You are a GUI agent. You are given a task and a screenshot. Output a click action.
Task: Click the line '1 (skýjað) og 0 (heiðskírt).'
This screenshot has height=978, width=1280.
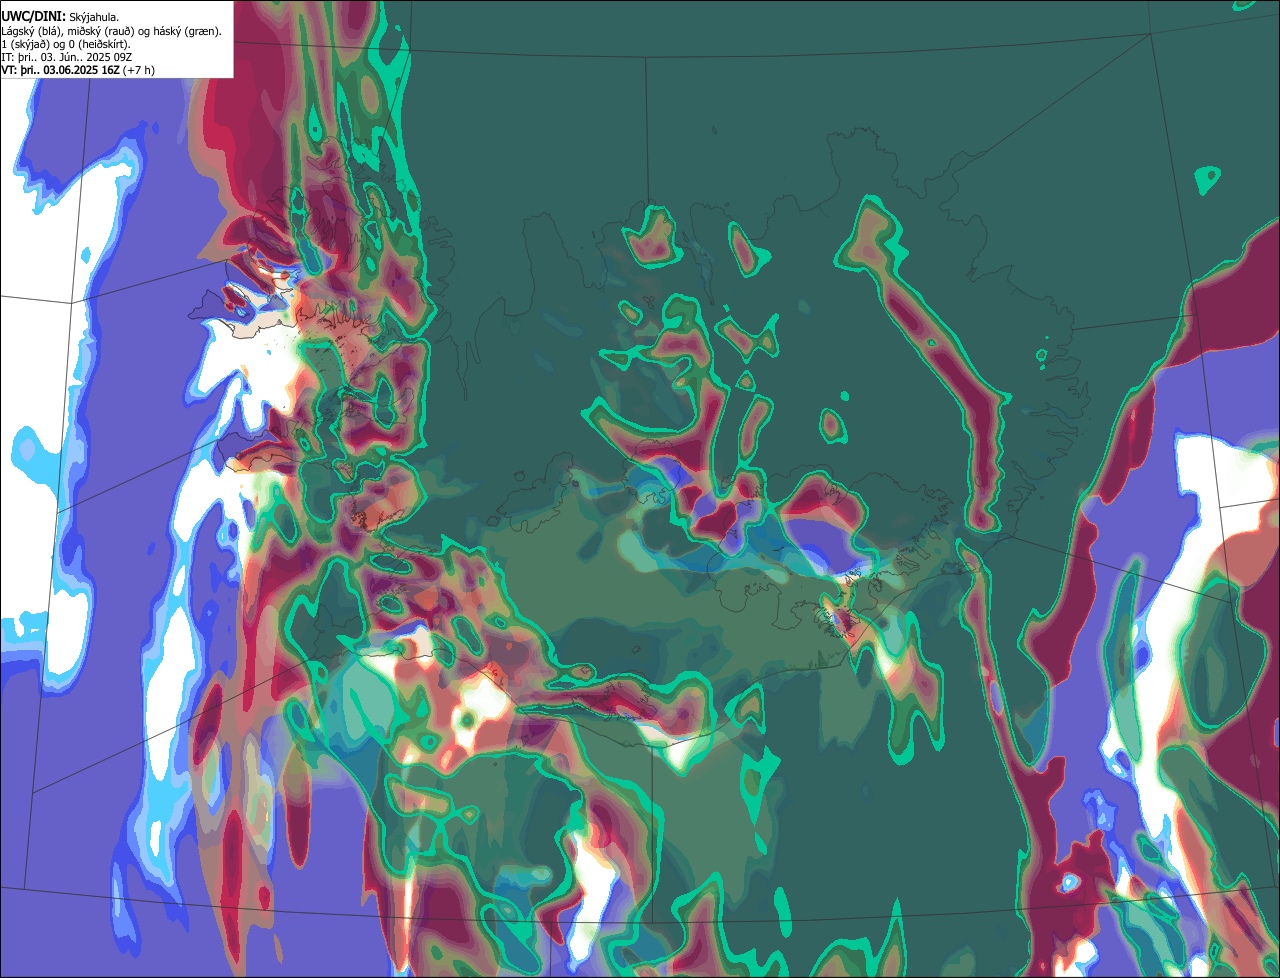pyautogui.click(x=66, y=44)
